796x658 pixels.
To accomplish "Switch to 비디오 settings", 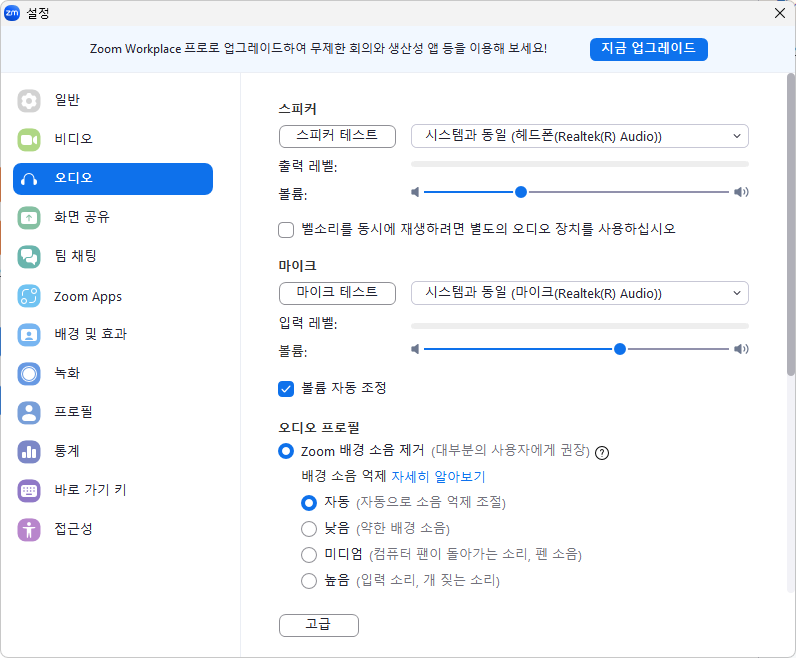I will coord(113,140).
